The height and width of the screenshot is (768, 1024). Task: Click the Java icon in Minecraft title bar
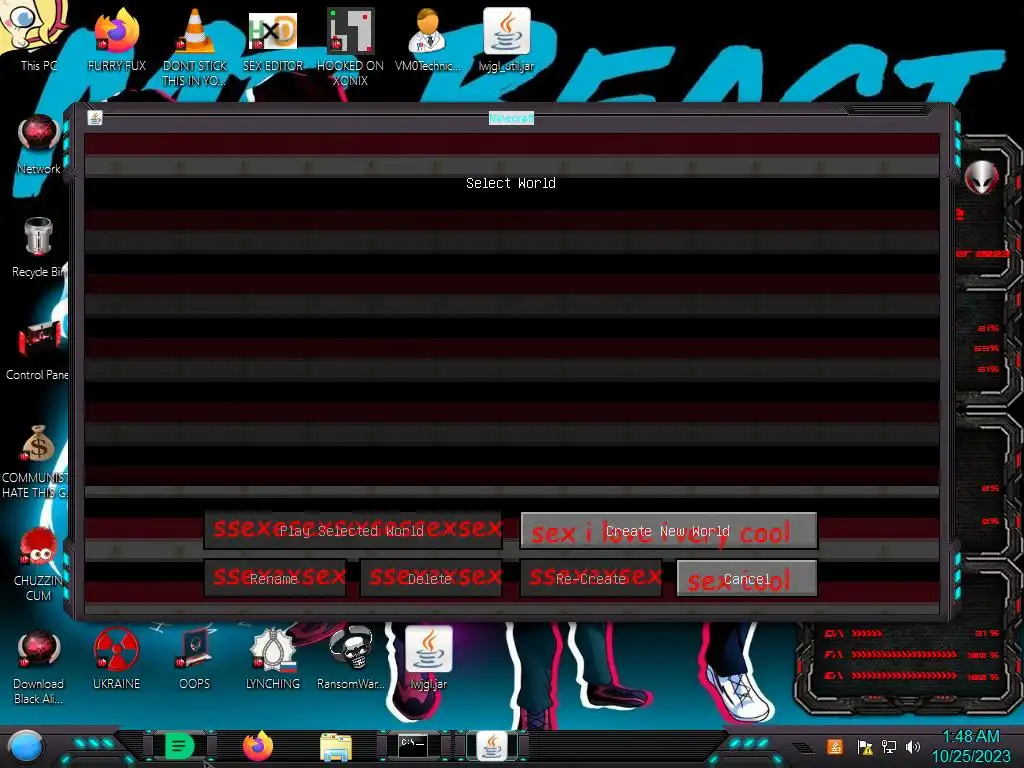(95, 118)
